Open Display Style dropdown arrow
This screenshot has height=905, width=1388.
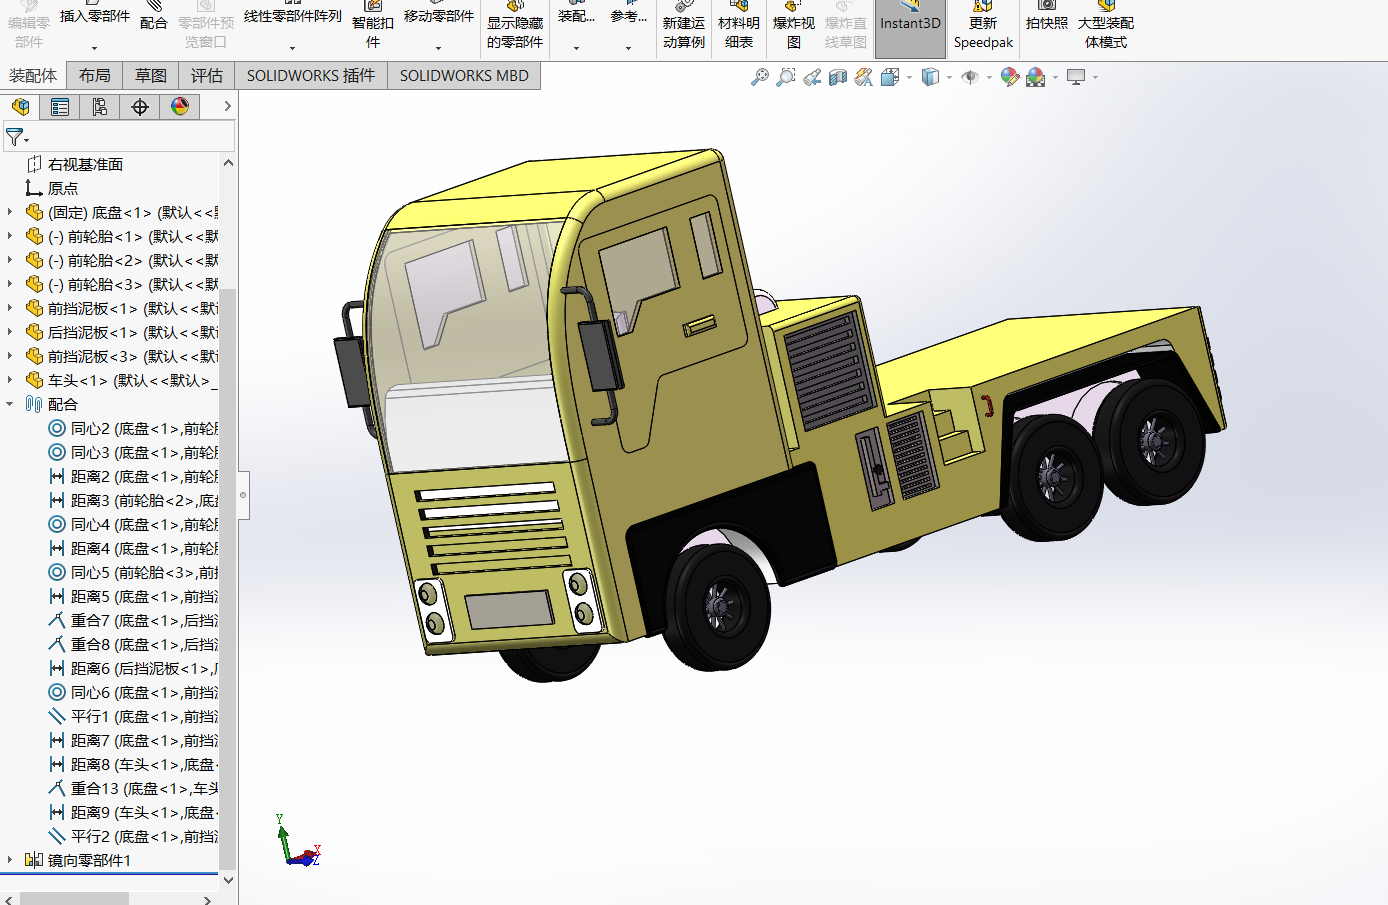pyautogui.click(x=949, y=77)
